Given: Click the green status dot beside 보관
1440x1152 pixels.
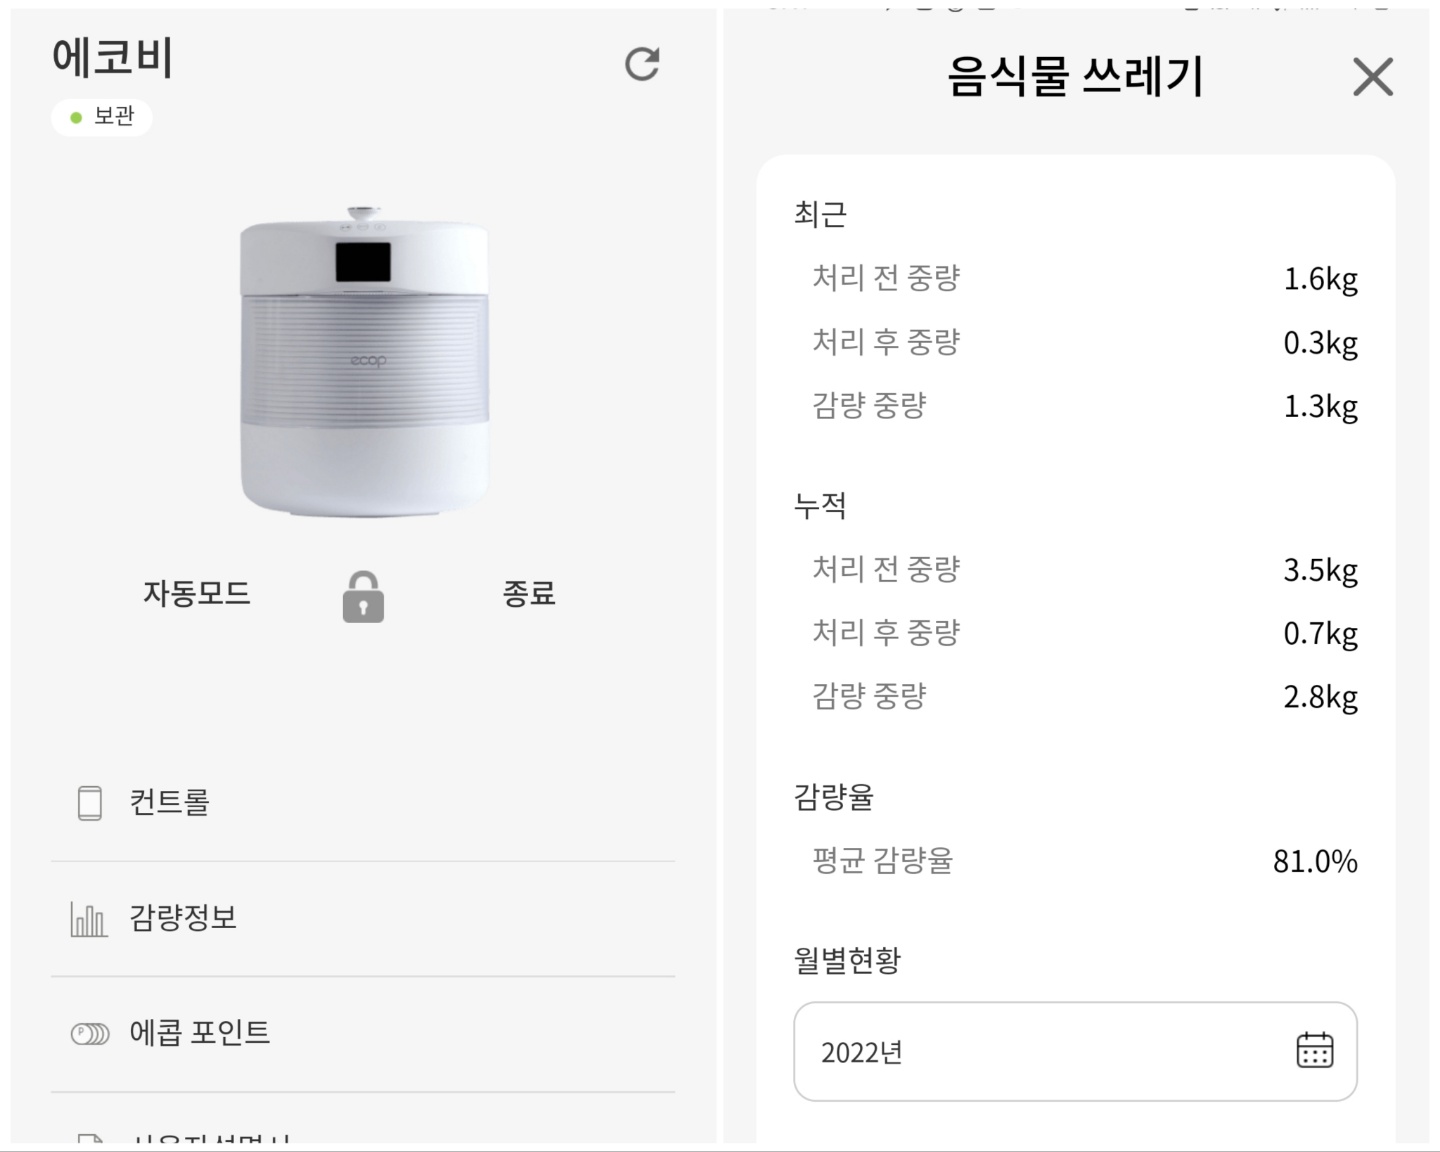Looking at the screenshot, I should click(76, 118).
